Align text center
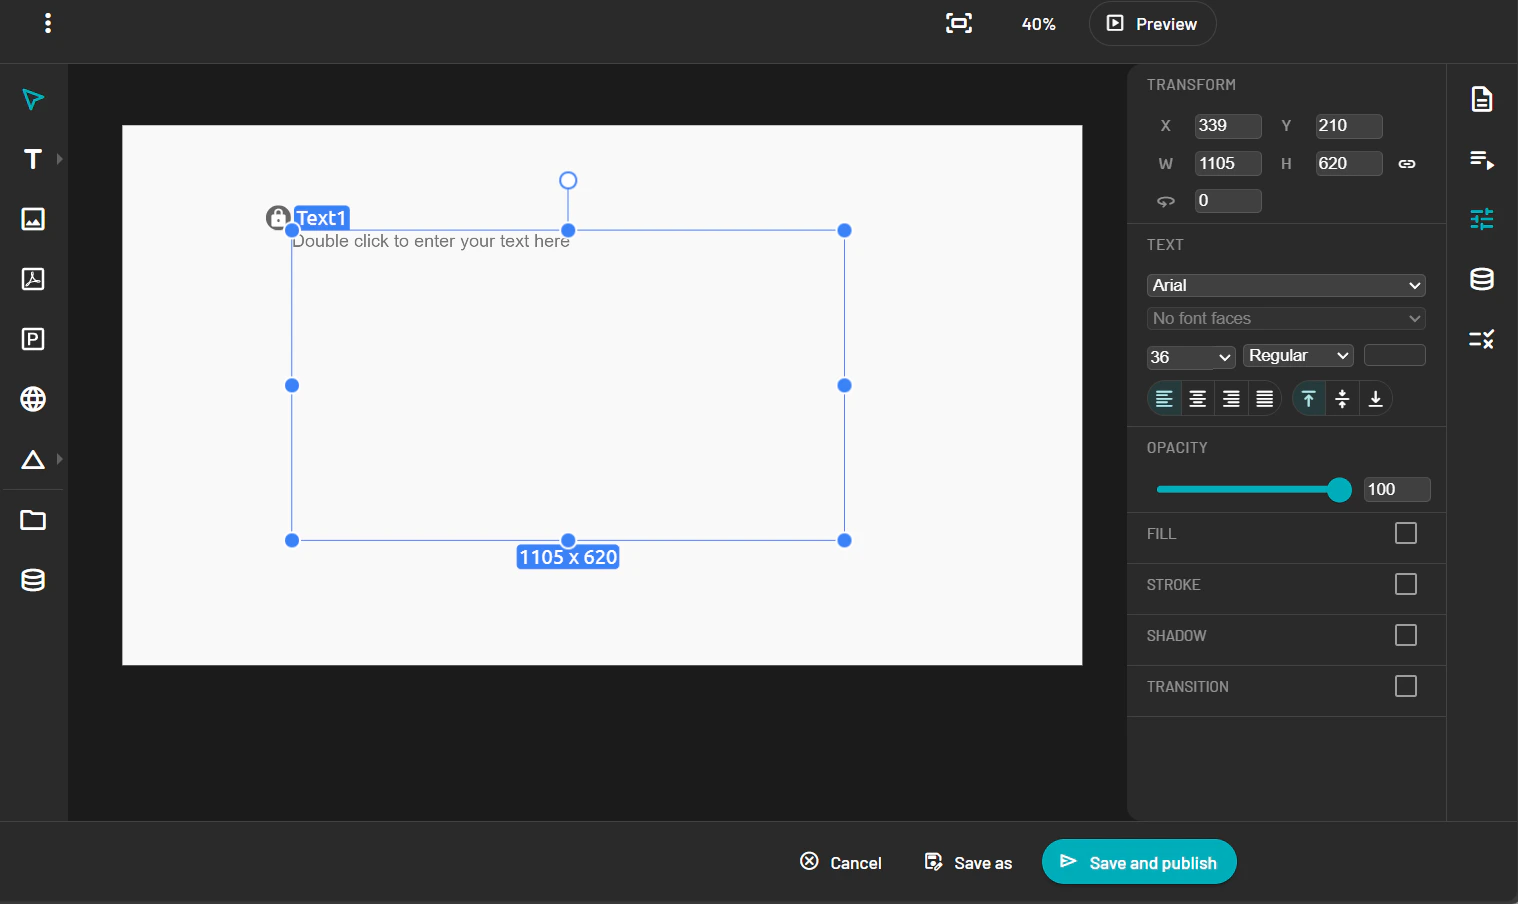1518x904 pixels. pyautogui.click(x=1197, y=399)
